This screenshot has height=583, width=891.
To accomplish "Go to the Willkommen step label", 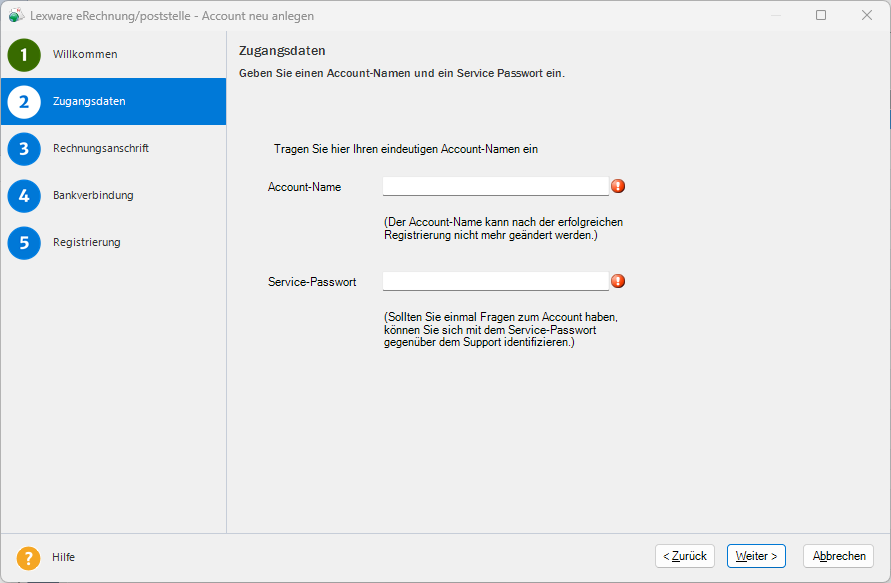I will click(x=85, y=55).
